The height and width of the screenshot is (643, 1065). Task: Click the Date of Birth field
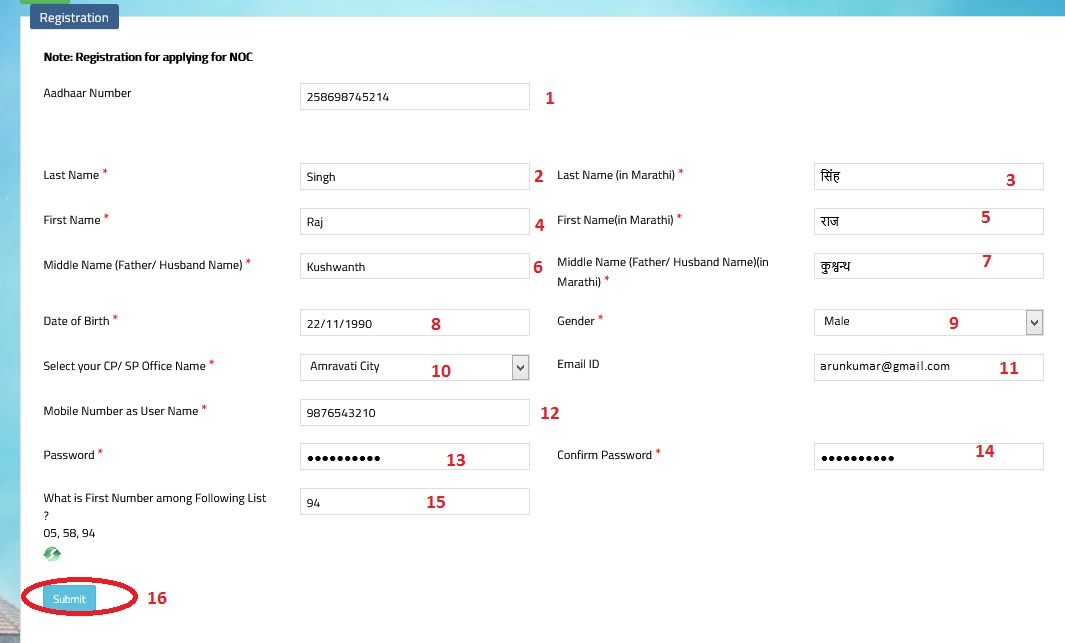[x=414, y=323]
